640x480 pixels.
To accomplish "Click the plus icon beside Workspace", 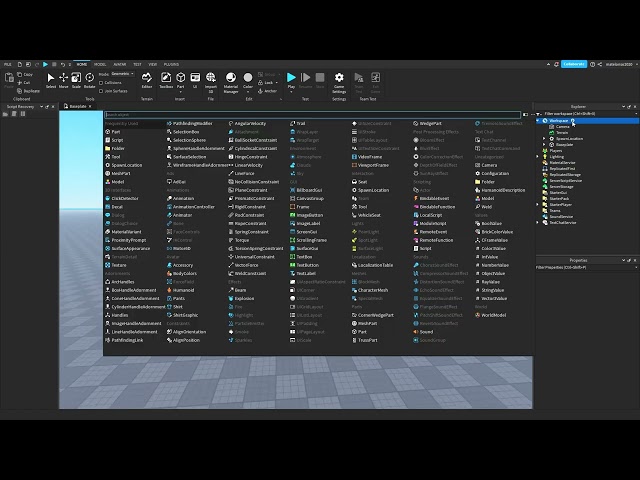I will tap(573, 121).
